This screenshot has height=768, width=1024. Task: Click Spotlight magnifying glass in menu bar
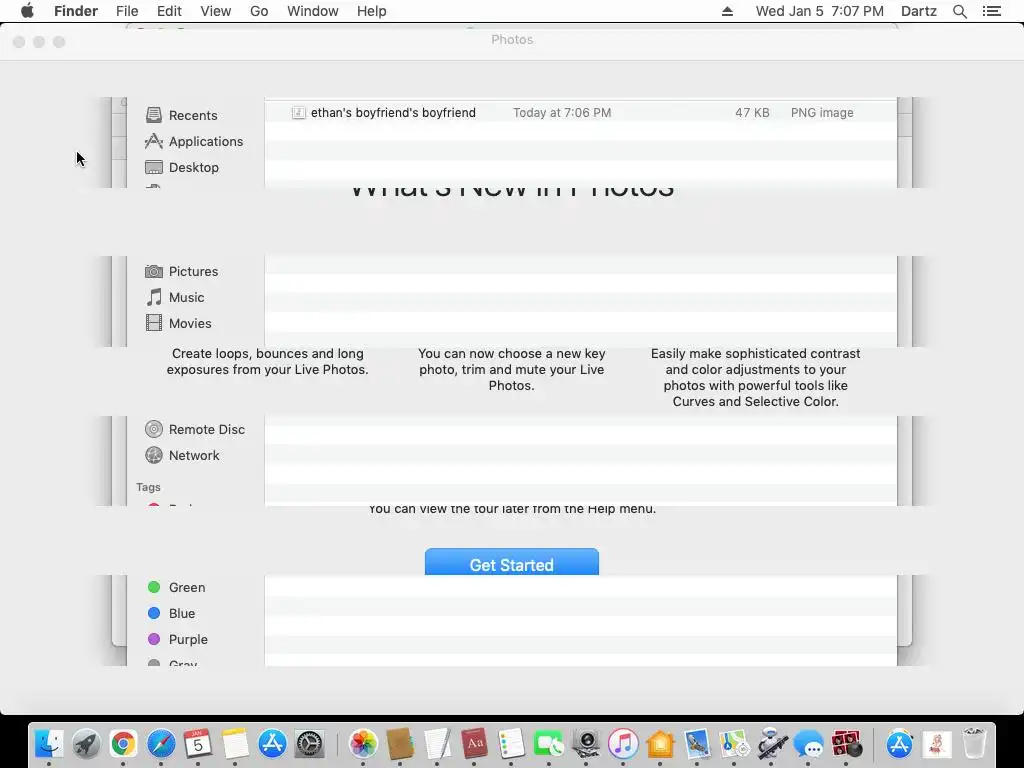pyautogui.click(x=959, y=11)
